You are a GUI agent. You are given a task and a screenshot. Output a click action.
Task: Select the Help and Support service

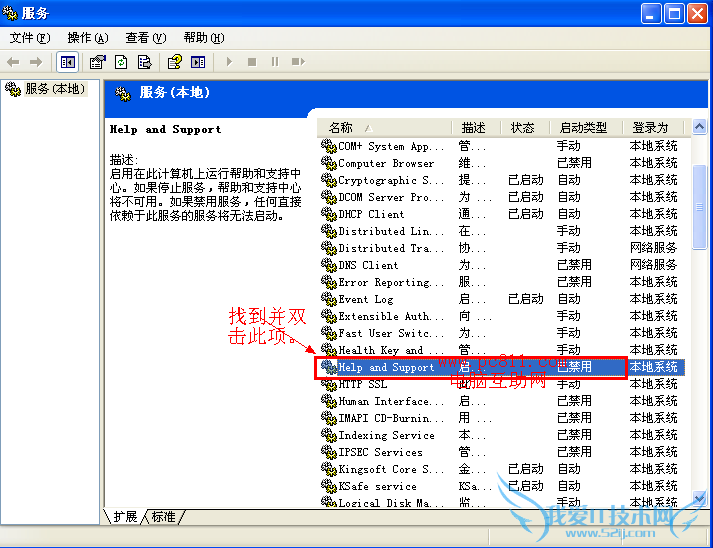tap(386, 367)
